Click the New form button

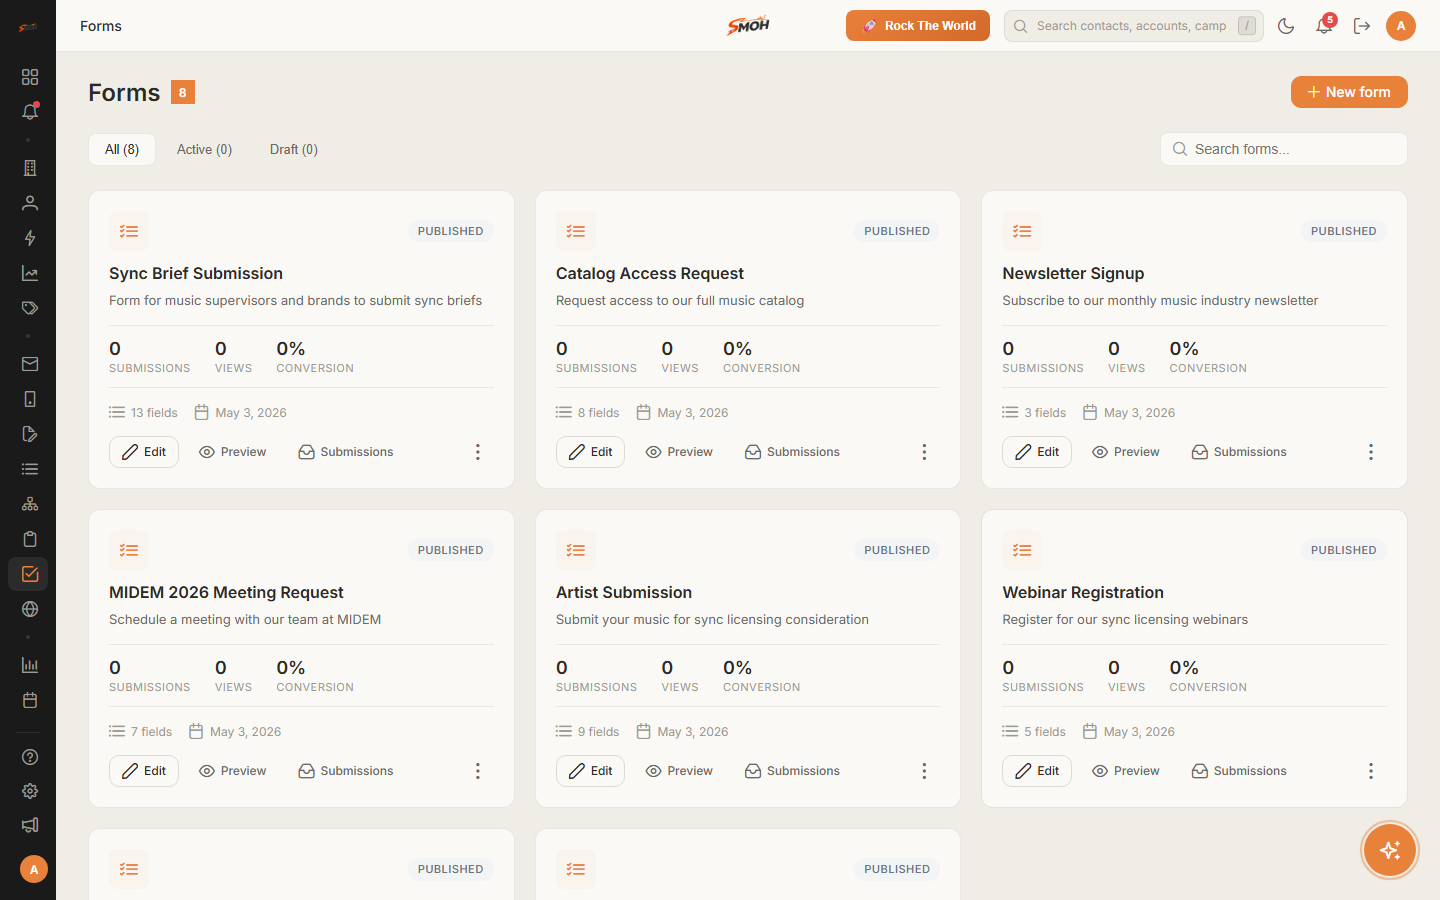click(1349, 92)
